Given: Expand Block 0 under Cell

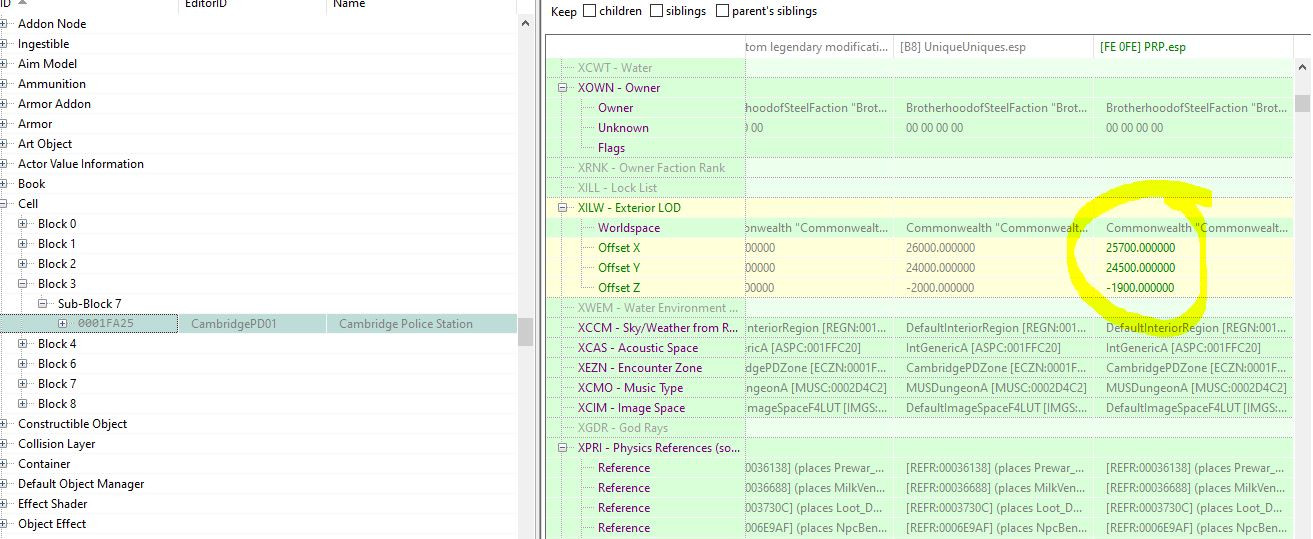Looking at the screenshot, I should [24, 224].
